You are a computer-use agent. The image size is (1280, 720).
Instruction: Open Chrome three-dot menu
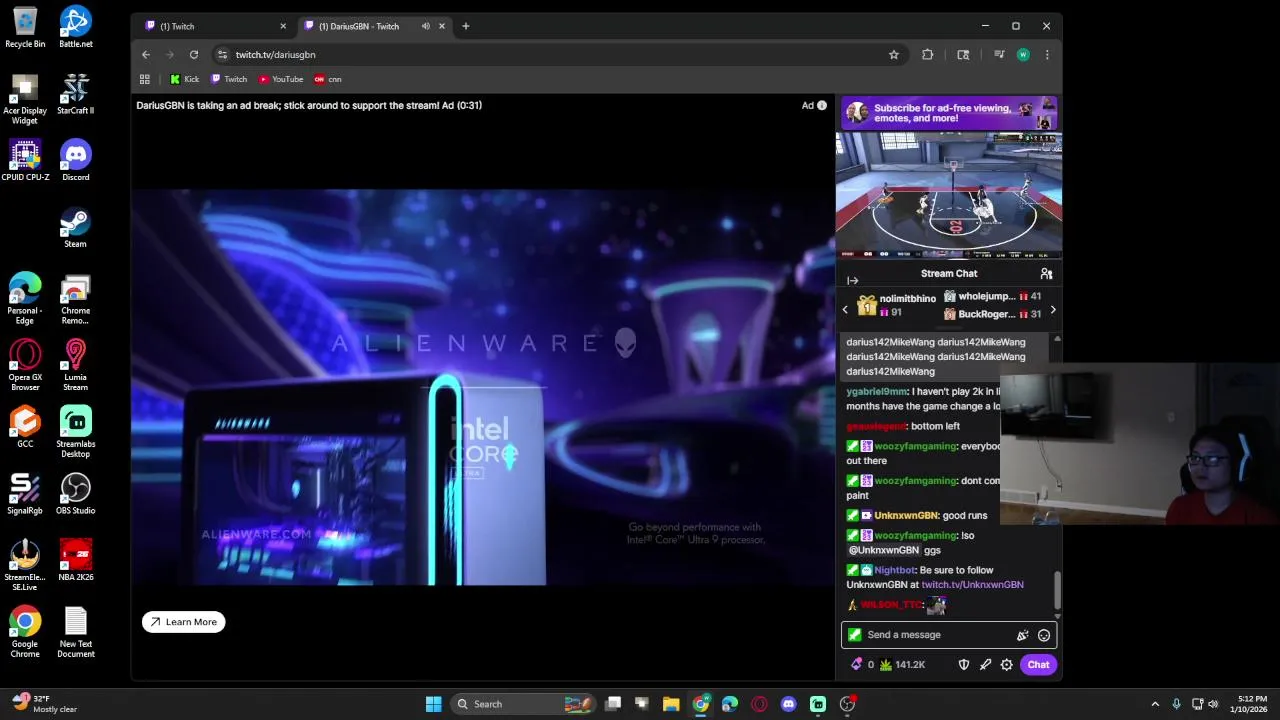(x=1047, y=55)
